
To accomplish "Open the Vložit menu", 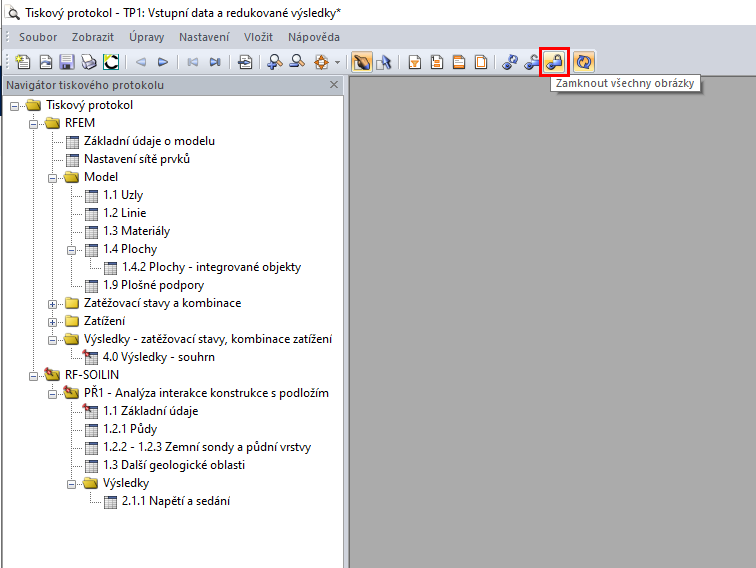I will coord(258,37).
